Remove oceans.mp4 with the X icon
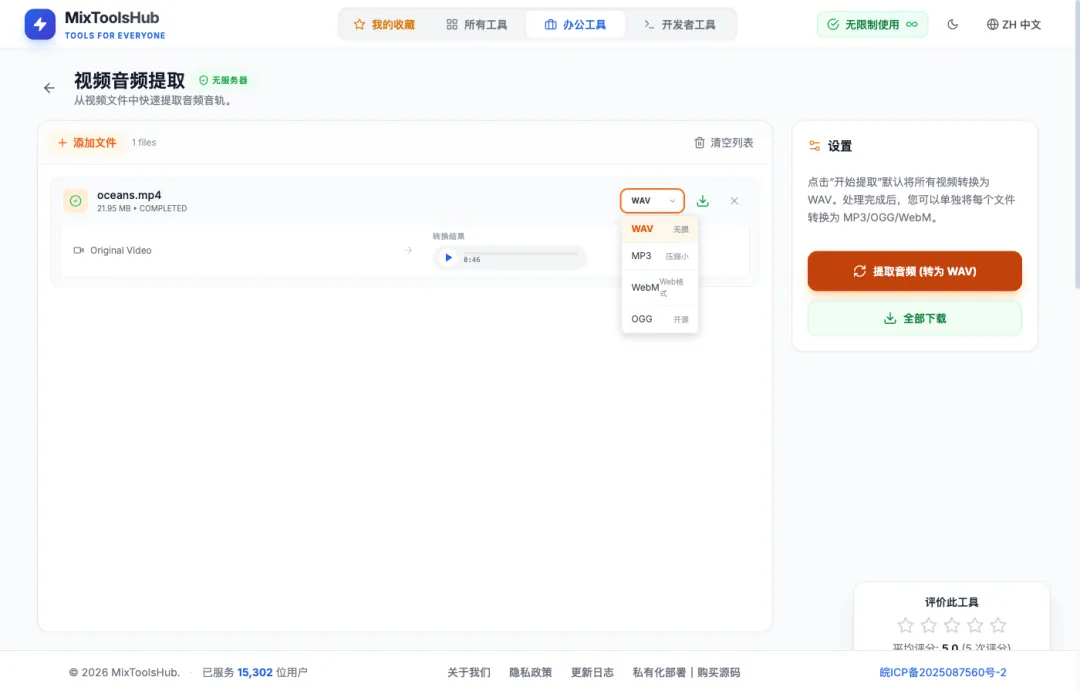The image size is (1080, 694). 734,201
